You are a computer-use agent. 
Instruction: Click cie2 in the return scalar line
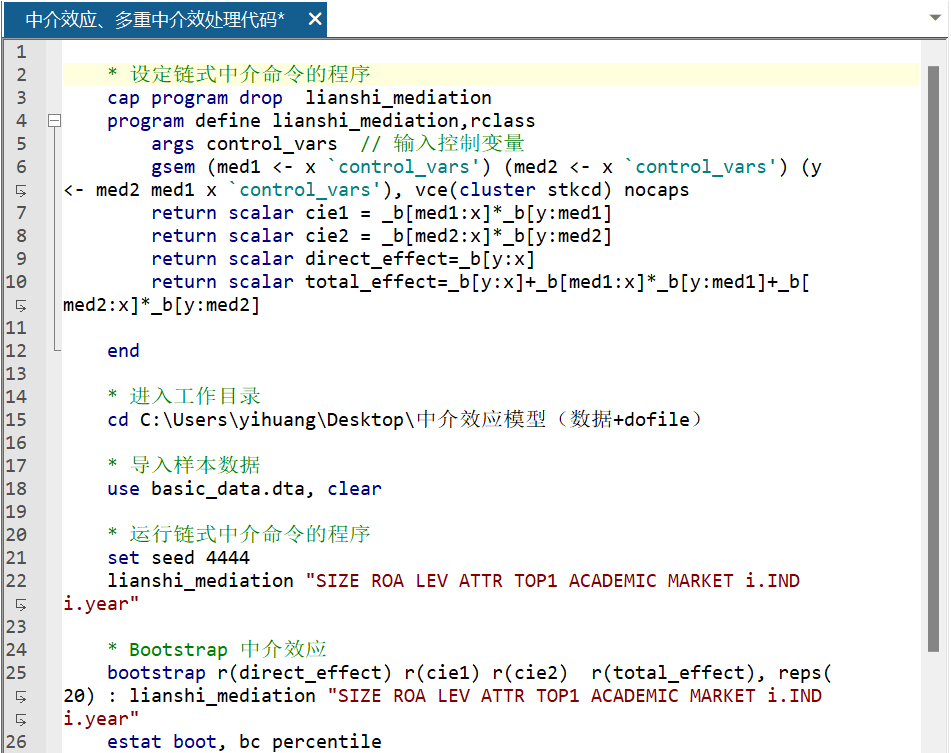pyautogui.click(x=327, y=236)
